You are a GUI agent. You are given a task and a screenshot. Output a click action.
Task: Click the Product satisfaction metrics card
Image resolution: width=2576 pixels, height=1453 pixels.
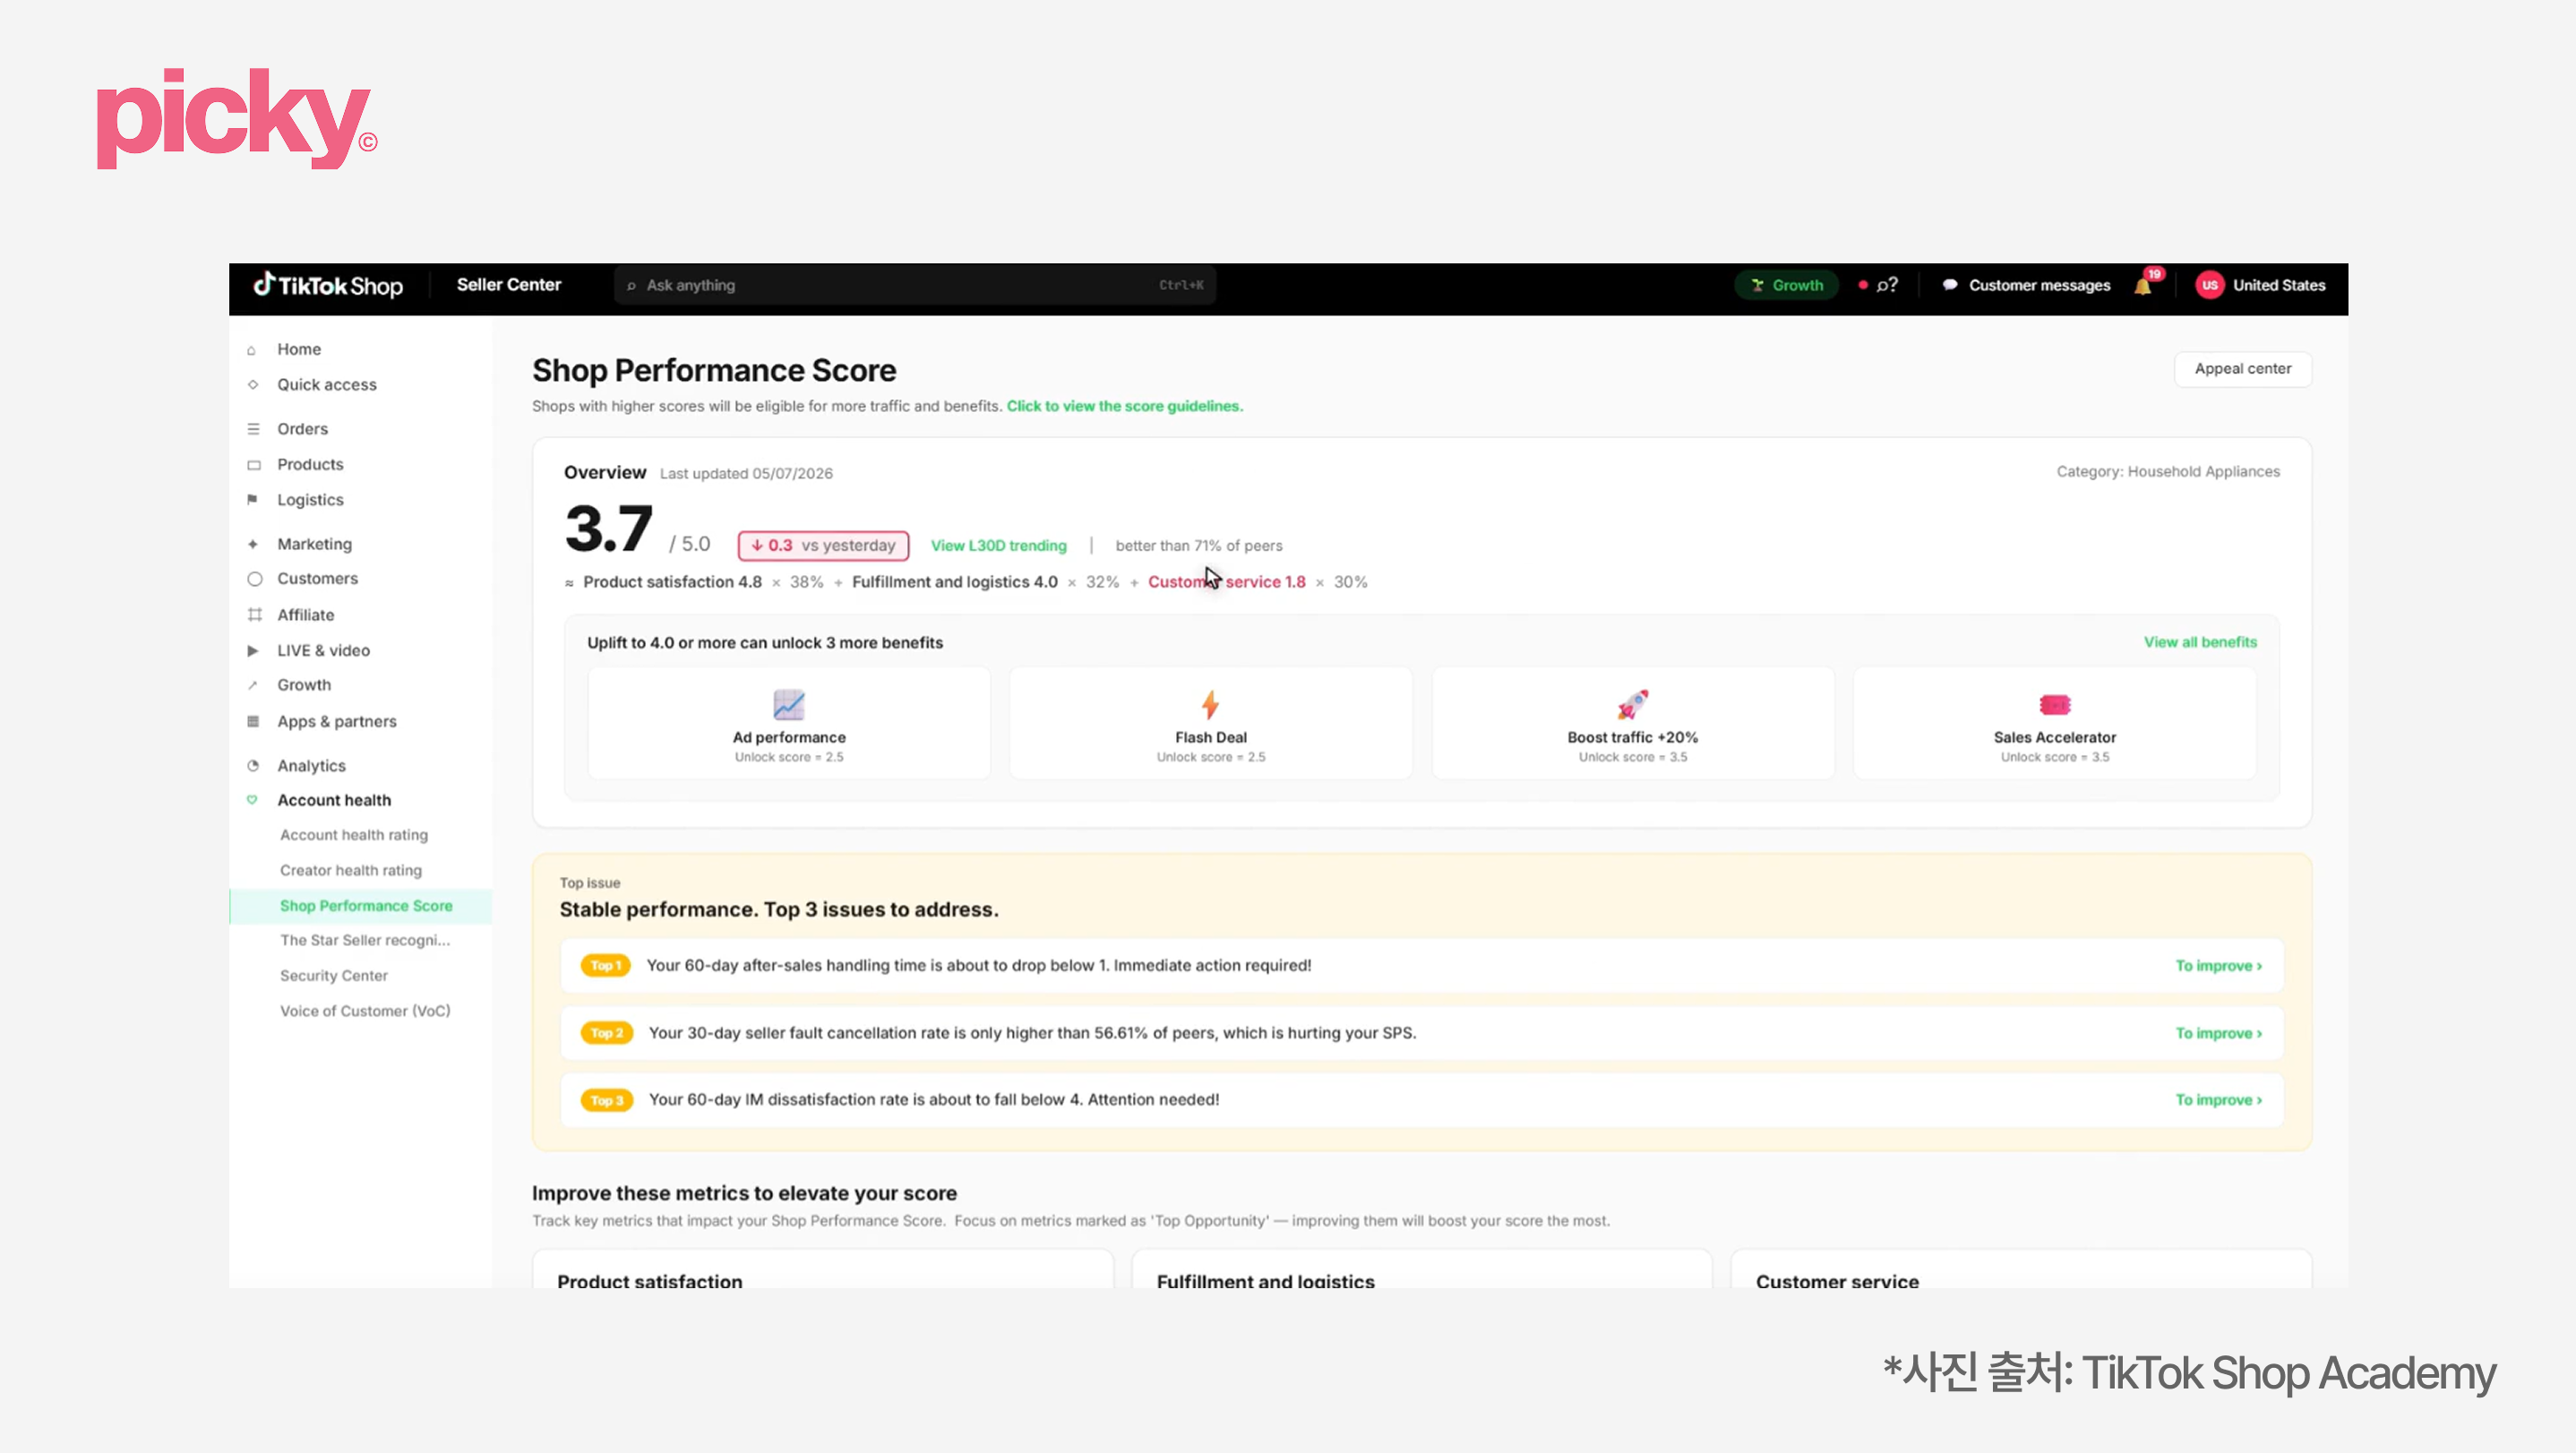(823, 1269)
